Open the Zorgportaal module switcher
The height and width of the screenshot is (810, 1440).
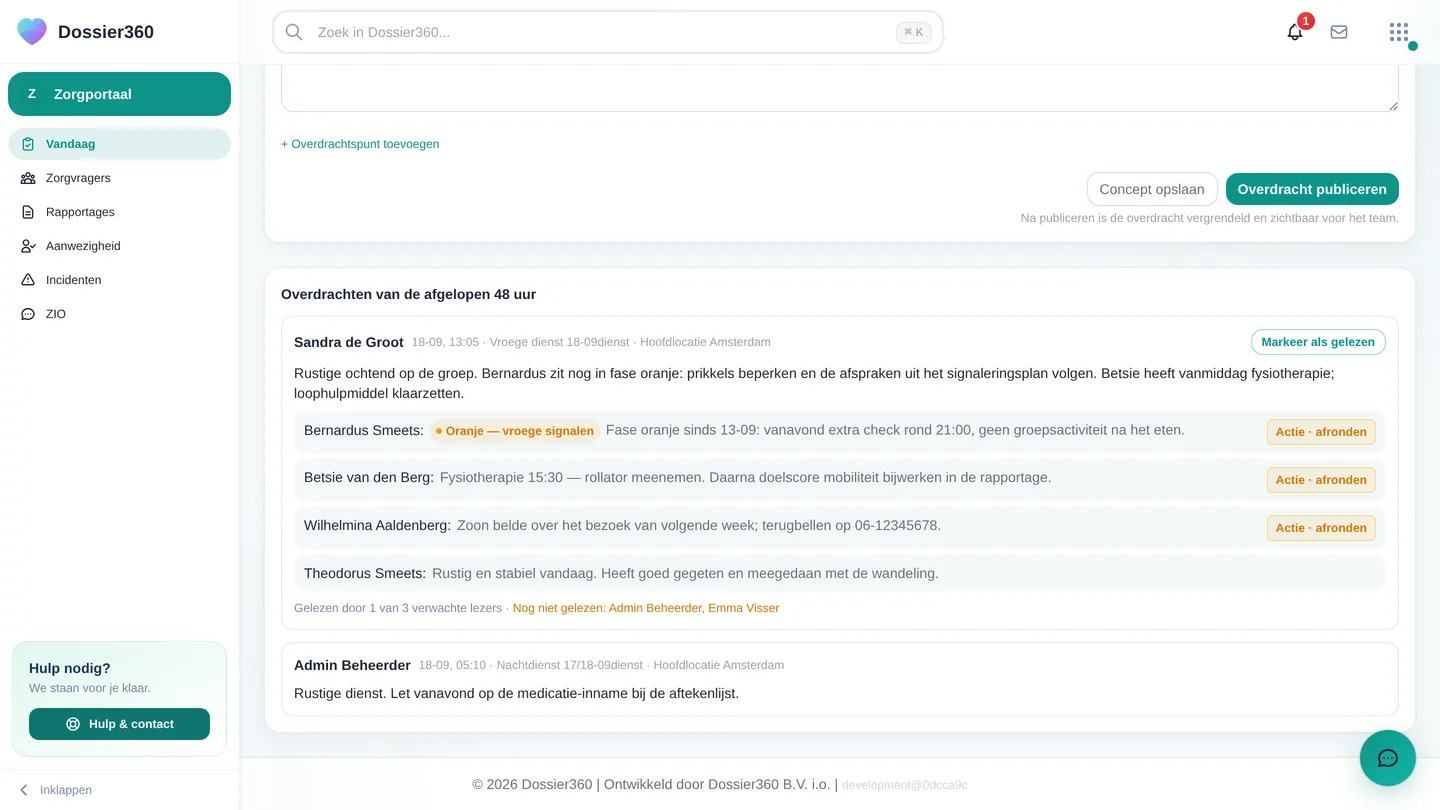(x=119, y=94)
